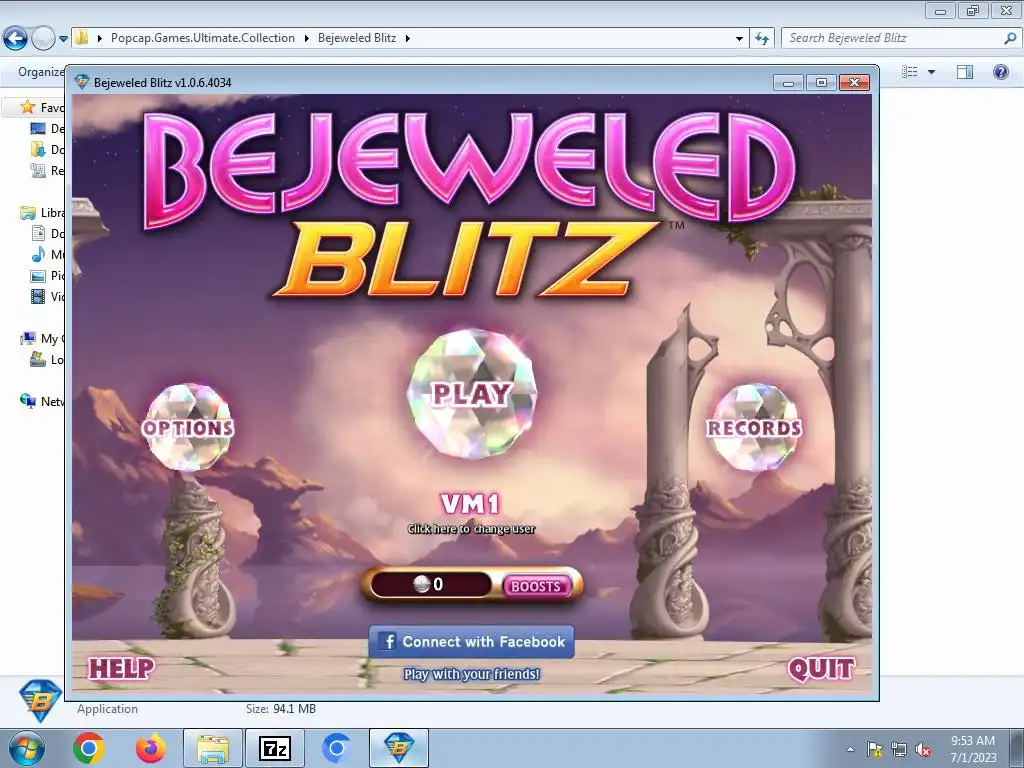
Task: Start a game with the PLAY gem
Action: [x=472, y=394]
